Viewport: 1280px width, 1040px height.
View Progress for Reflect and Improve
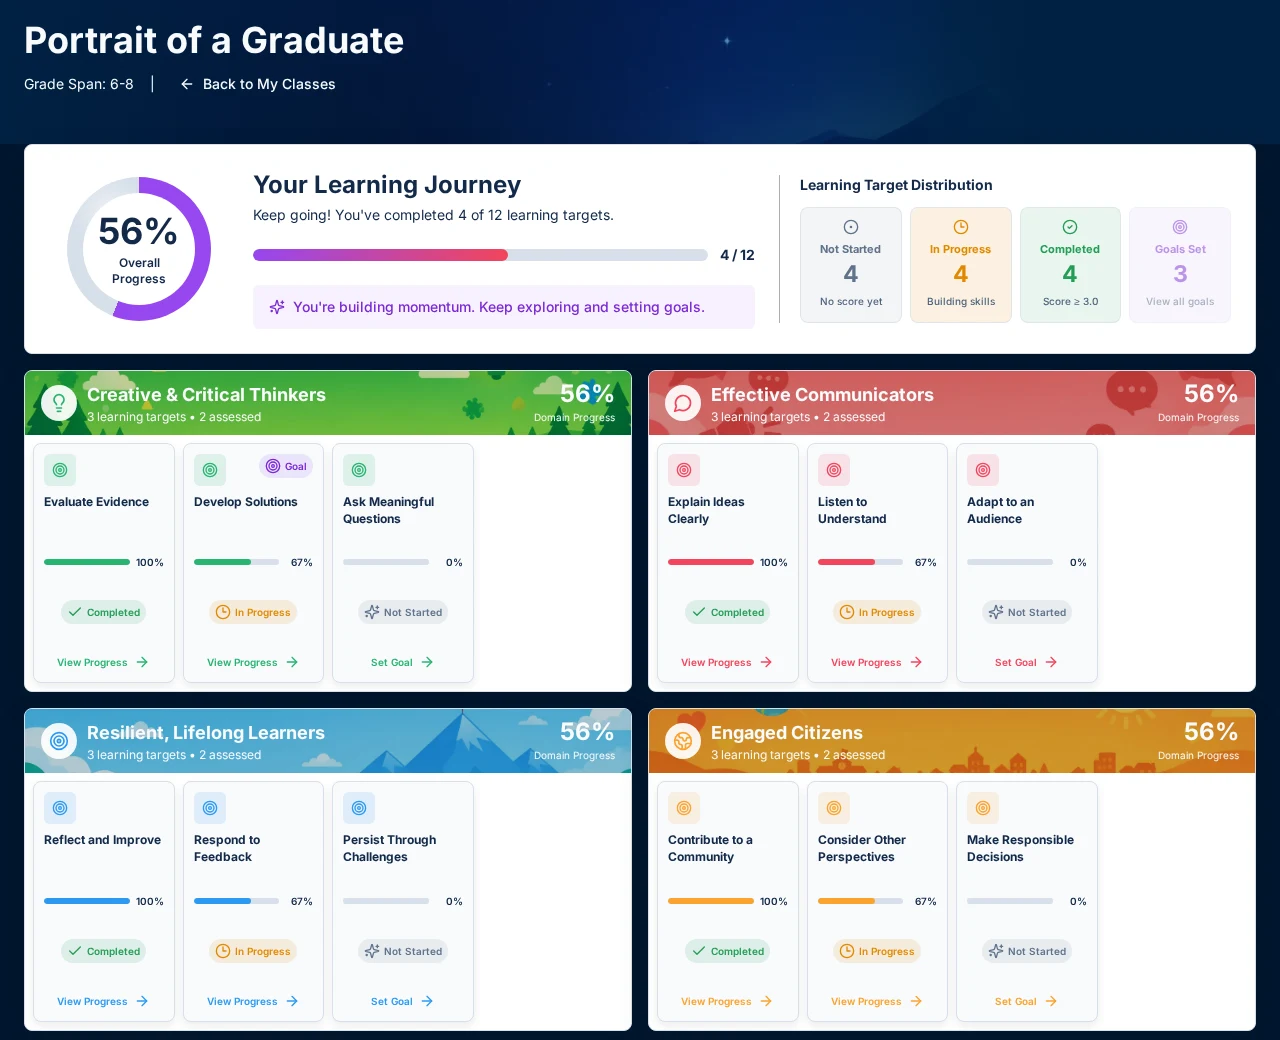click(x=103, y=1001)
